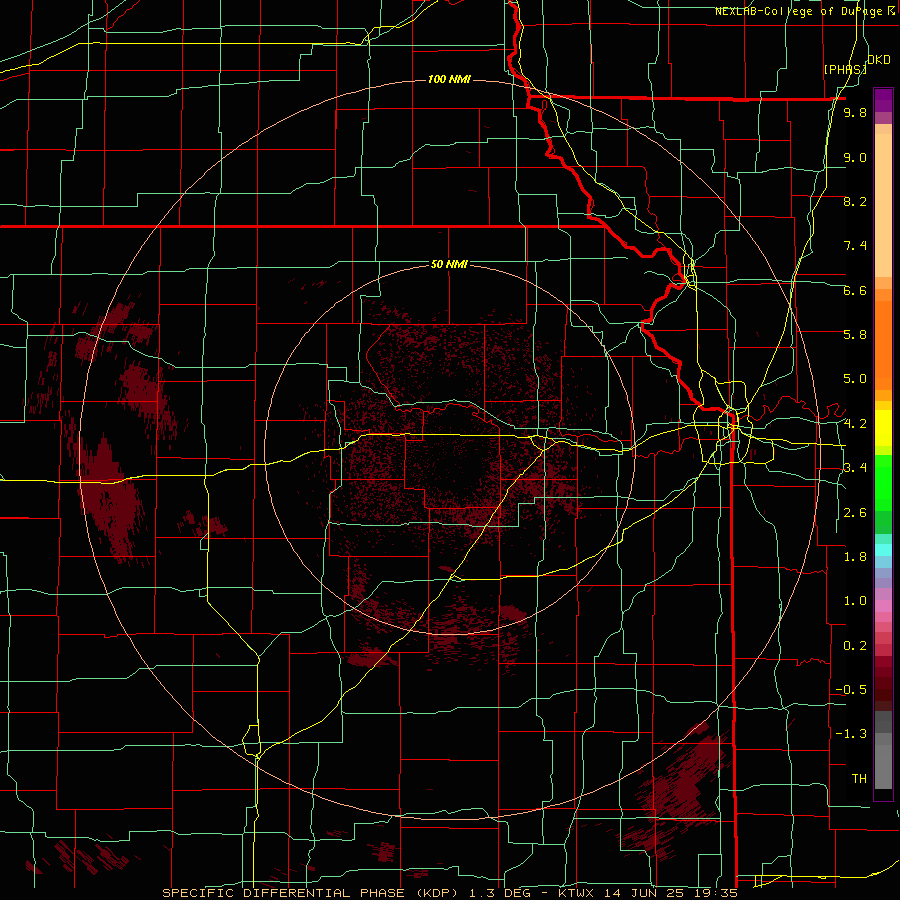Click the 50 NMI range ring label

449,264
